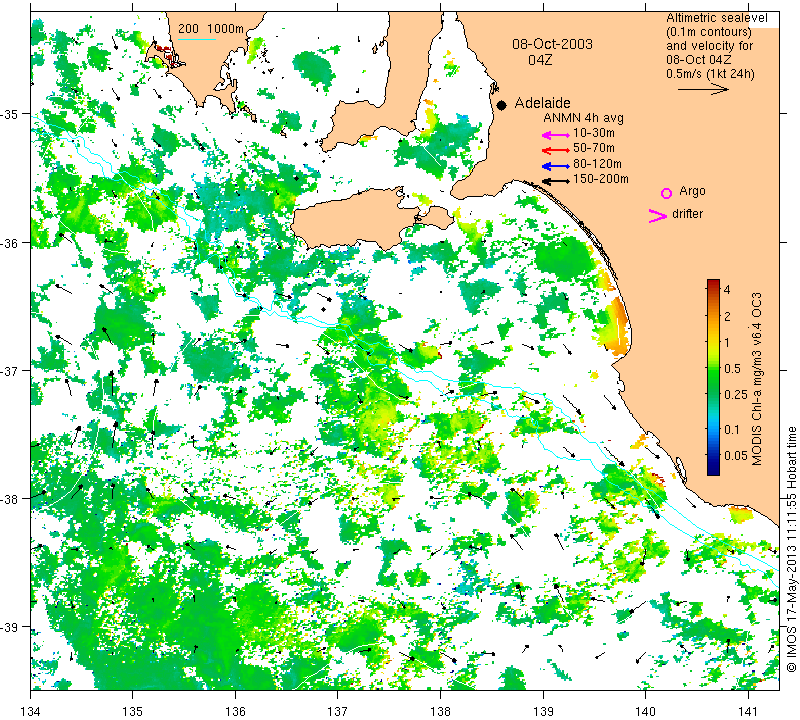
Task: Click the colorbar tick value 1
Action: pyautogui.click(x=727, y=342)
